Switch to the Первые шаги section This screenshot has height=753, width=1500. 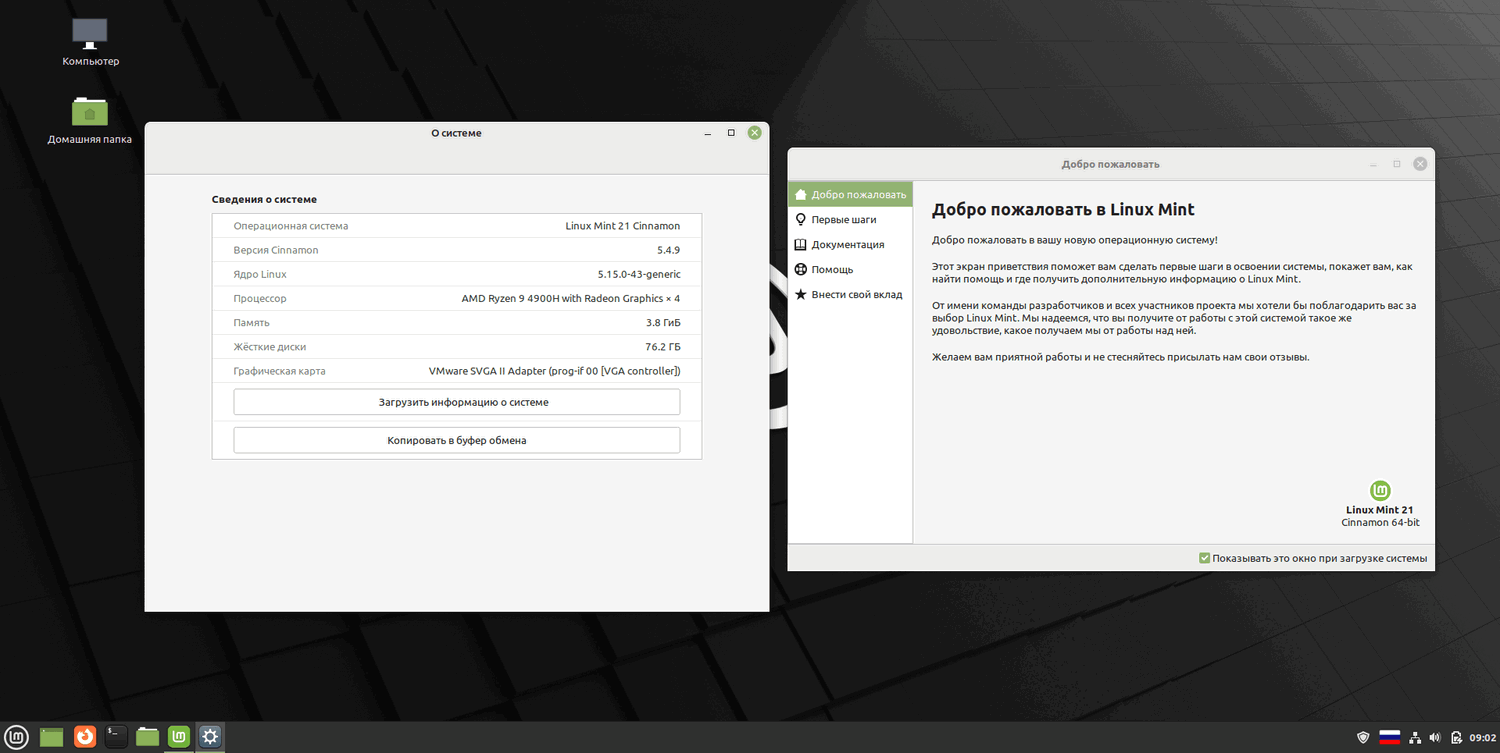[x=850, y=219]
